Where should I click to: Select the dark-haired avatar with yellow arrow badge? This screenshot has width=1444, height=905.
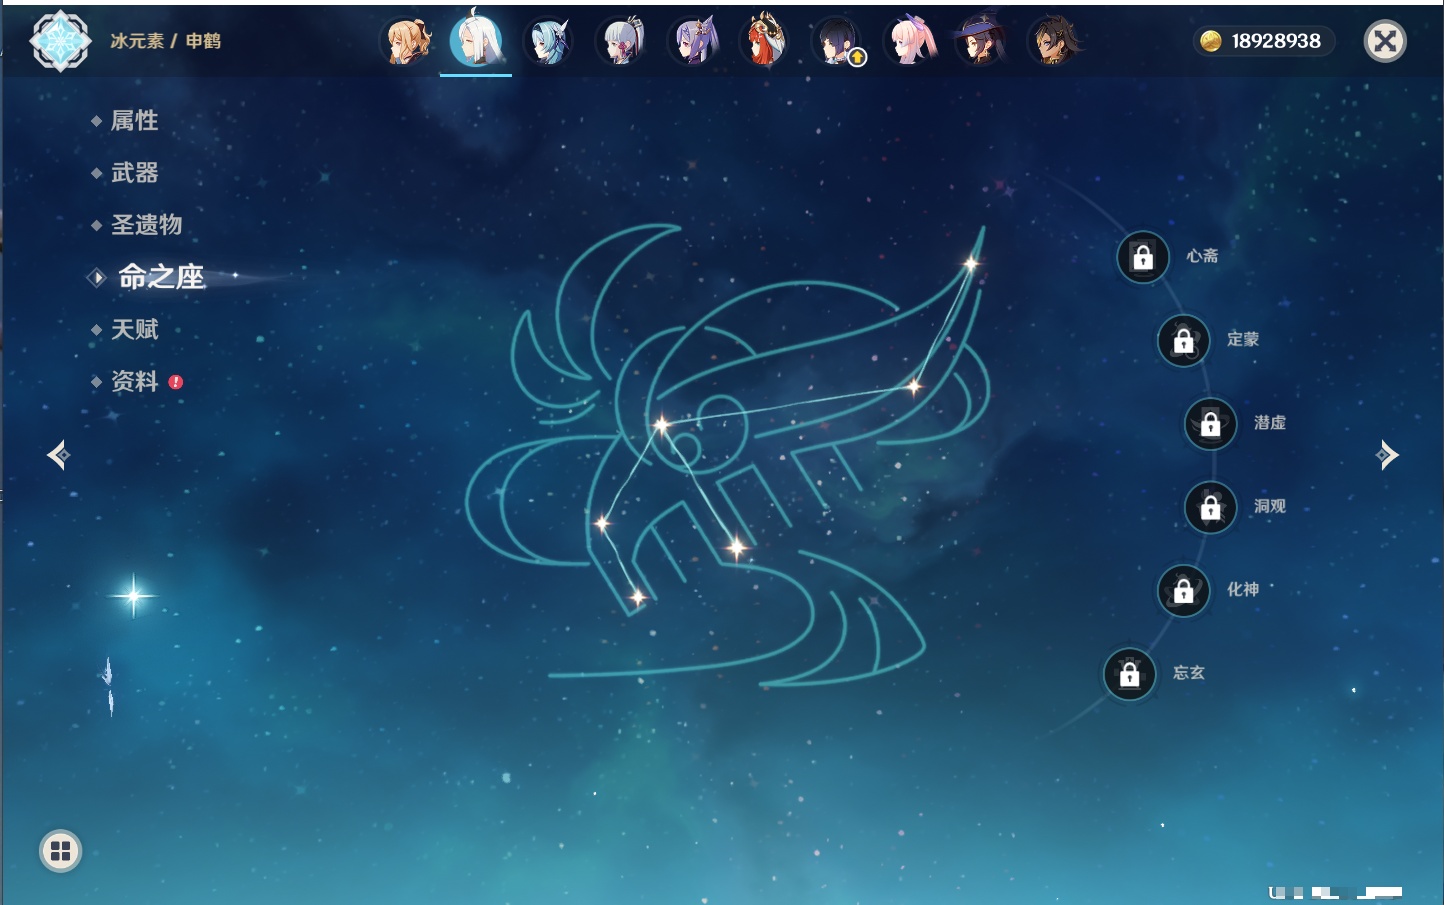pos(837,41)
